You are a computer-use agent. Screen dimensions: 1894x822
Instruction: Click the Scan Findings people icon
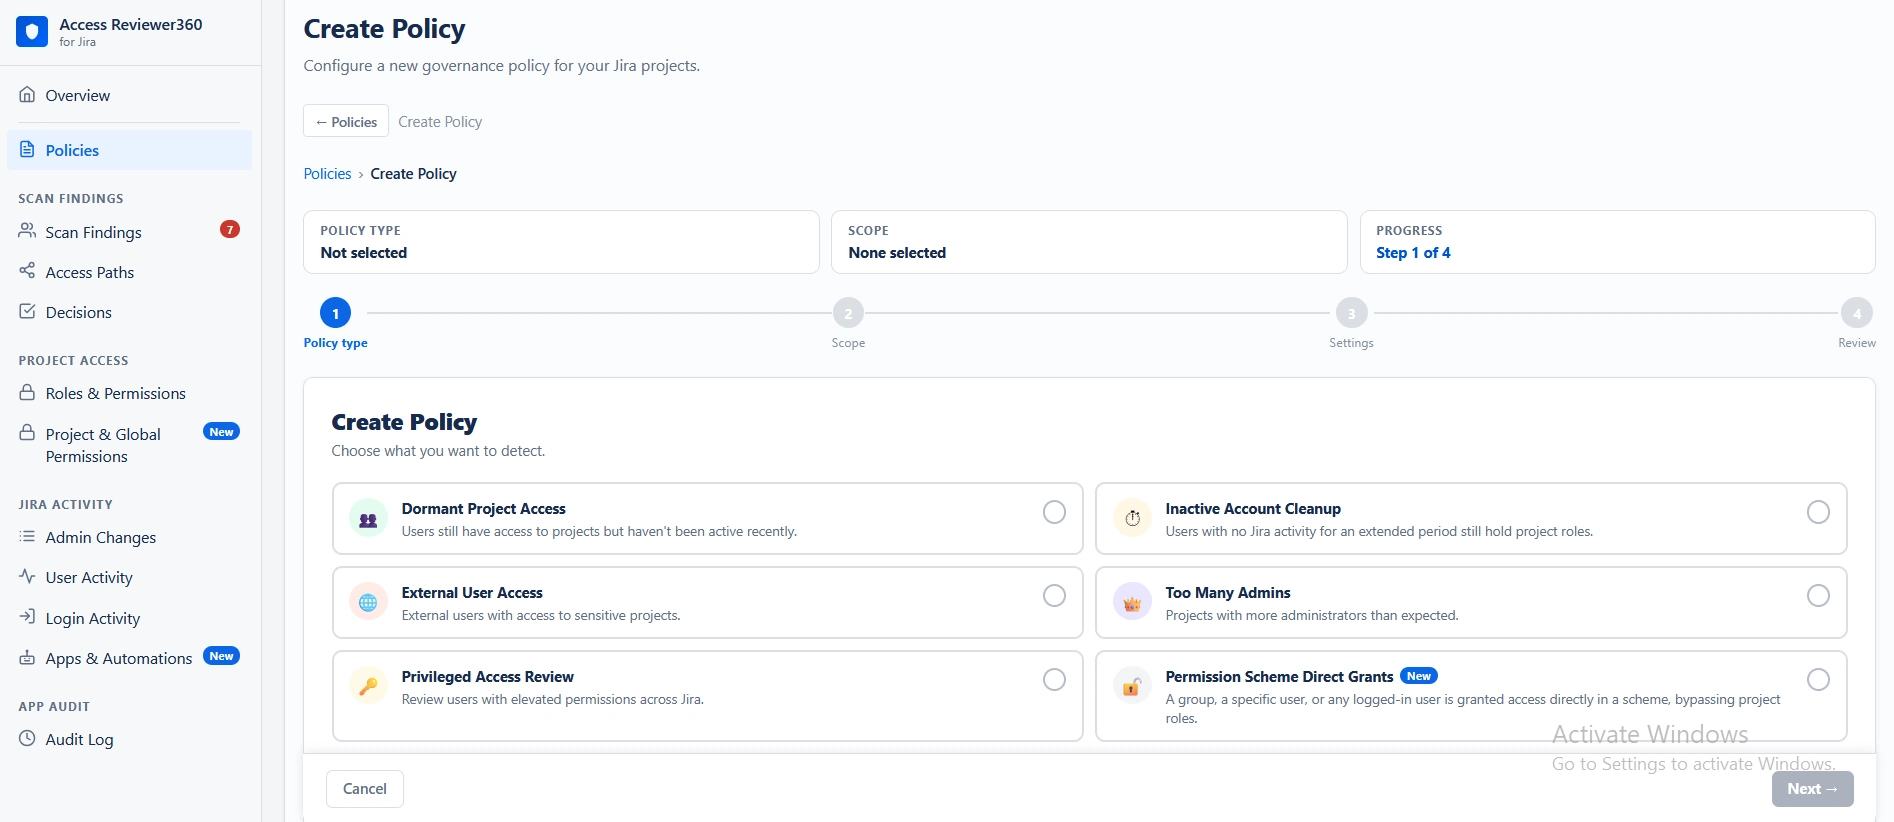27,231
